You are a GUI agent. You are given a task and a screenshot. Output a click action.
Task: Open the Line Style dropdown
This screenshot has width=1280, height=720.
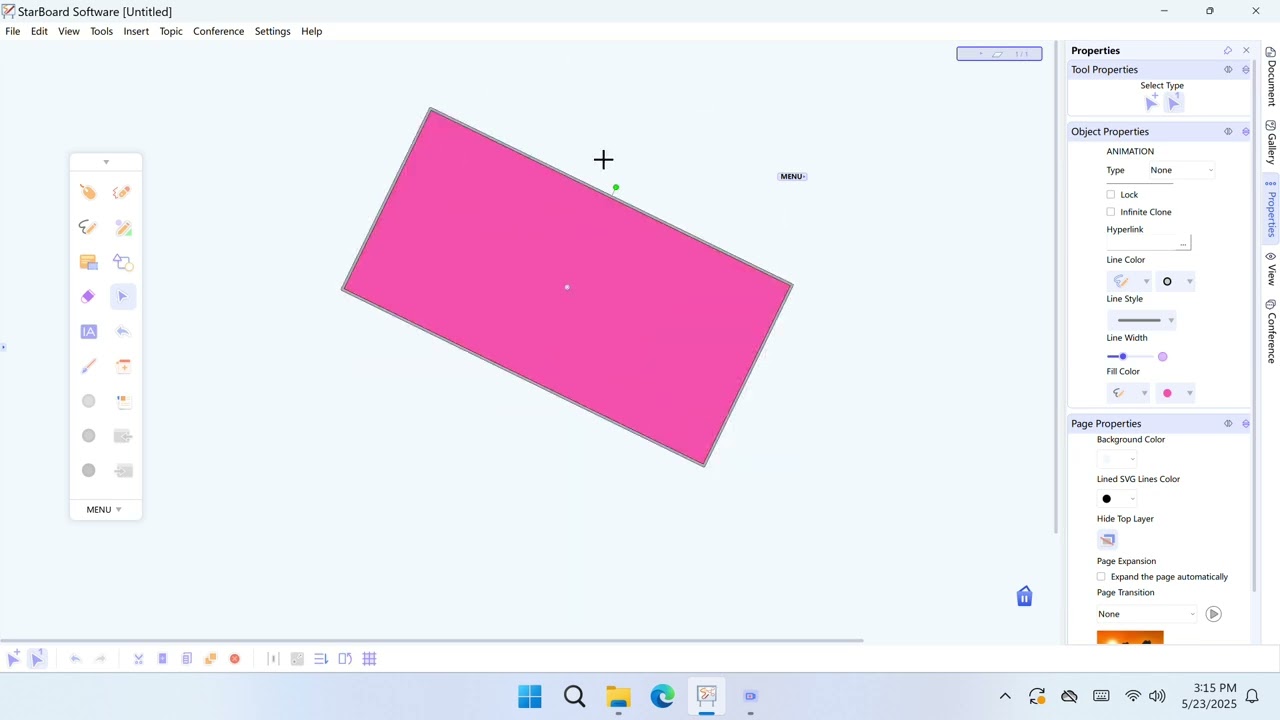pyautogui.click(x=1142, y=320)
